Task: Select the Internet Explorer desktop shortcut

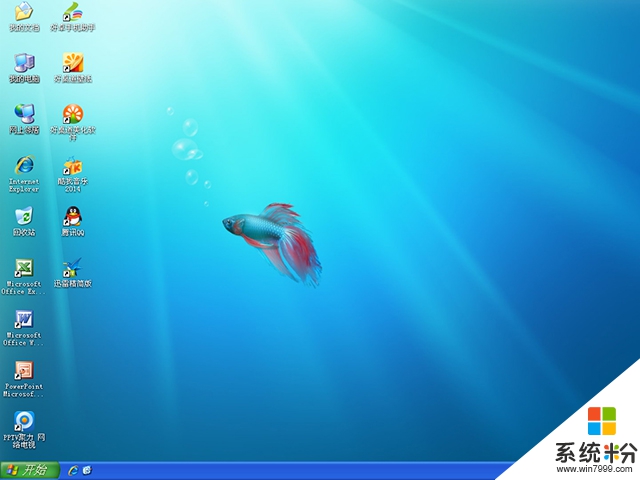Action: [x=24, y=165]
